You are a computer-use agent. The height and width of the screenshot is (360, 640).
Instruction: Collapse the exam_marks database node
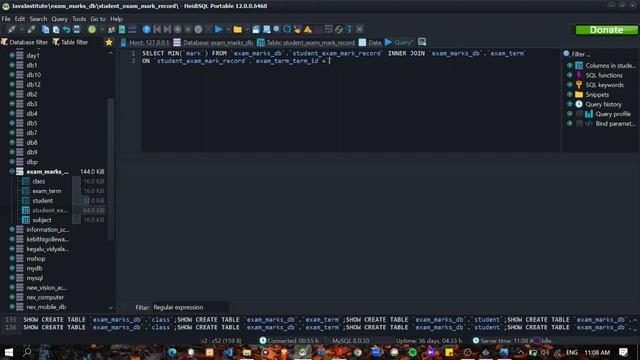pos(12,171)
